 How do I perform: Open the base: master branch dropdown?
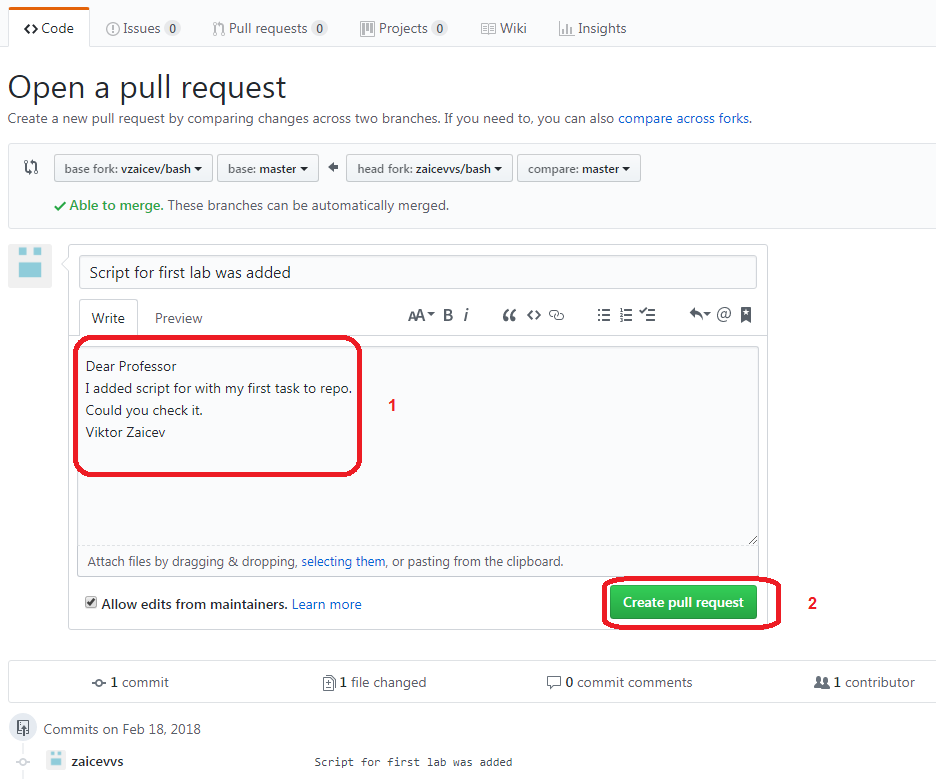[x=268, y=168]
